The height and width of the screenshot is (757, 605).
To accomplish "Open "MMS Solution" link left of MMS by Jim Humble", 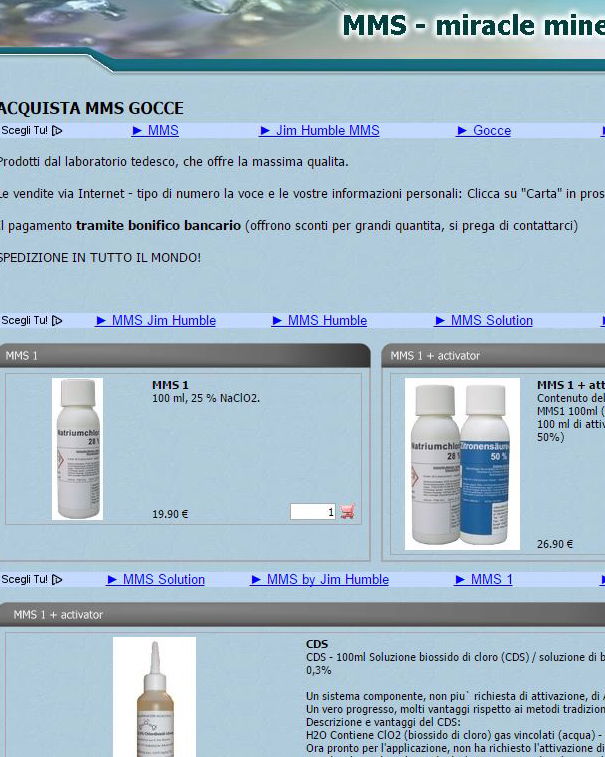I will point(163,579).
